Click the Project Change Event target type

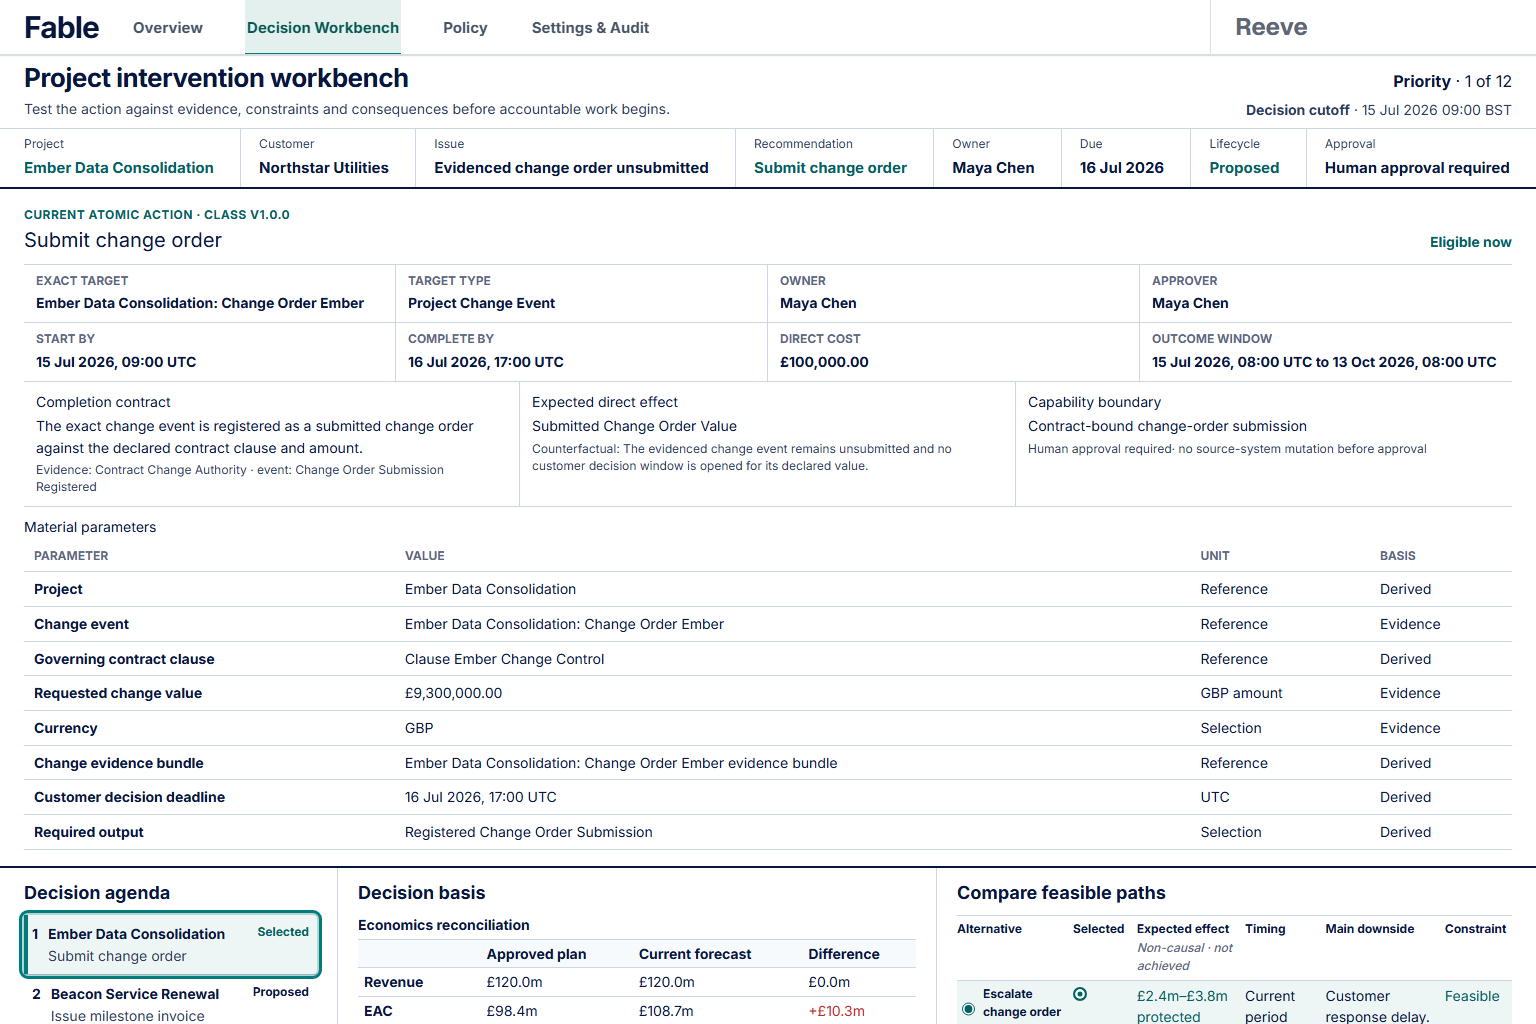(481, 303)
